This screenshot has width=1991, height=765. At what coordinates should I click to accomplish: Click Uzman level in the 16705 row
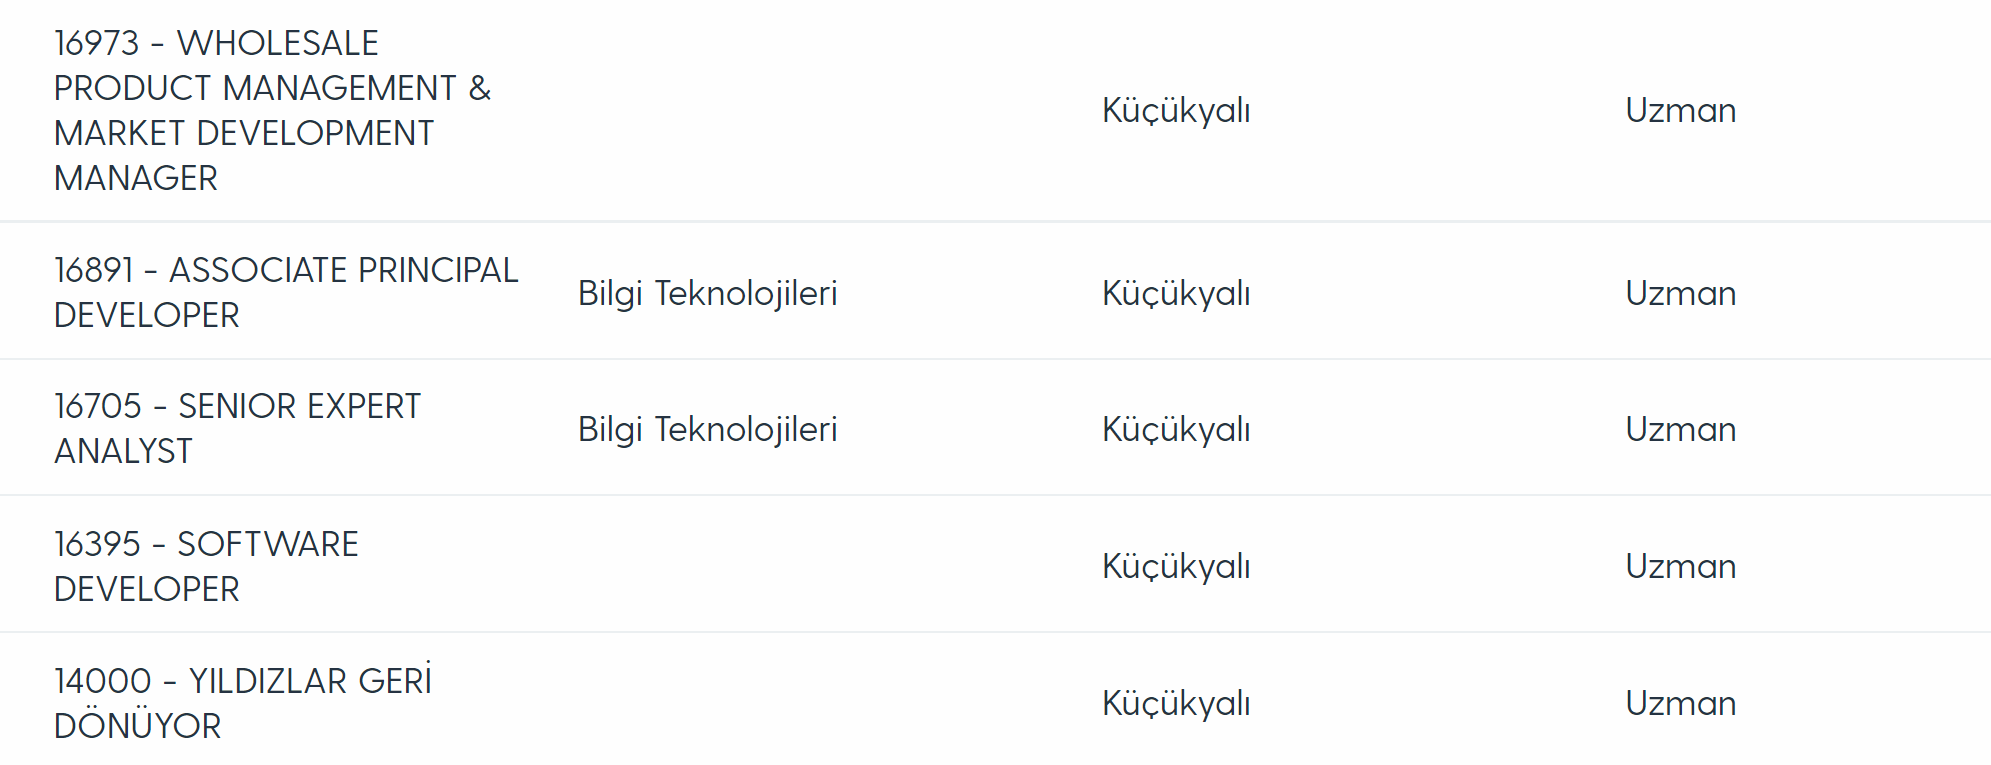click(1681, 429)
